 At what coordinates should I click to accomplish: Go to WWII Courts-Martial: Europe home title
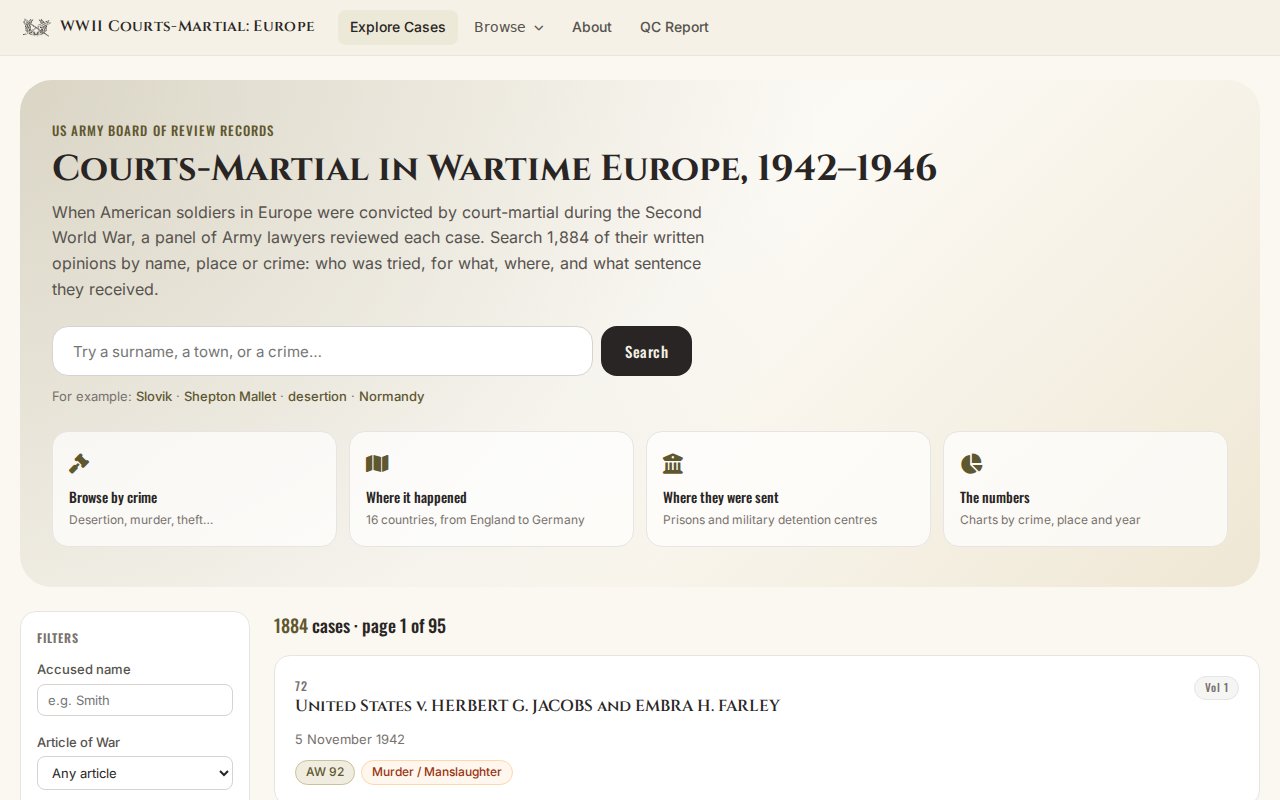point(187,26)
